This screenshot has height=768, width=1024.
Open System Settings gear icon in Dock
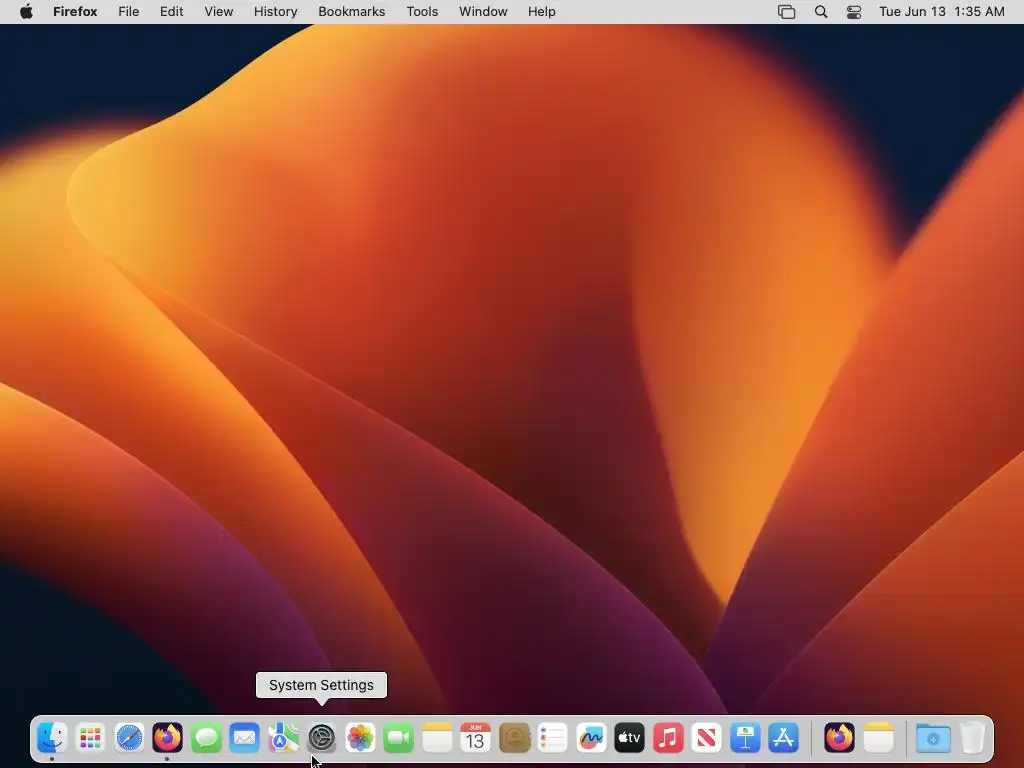(321, 738)
